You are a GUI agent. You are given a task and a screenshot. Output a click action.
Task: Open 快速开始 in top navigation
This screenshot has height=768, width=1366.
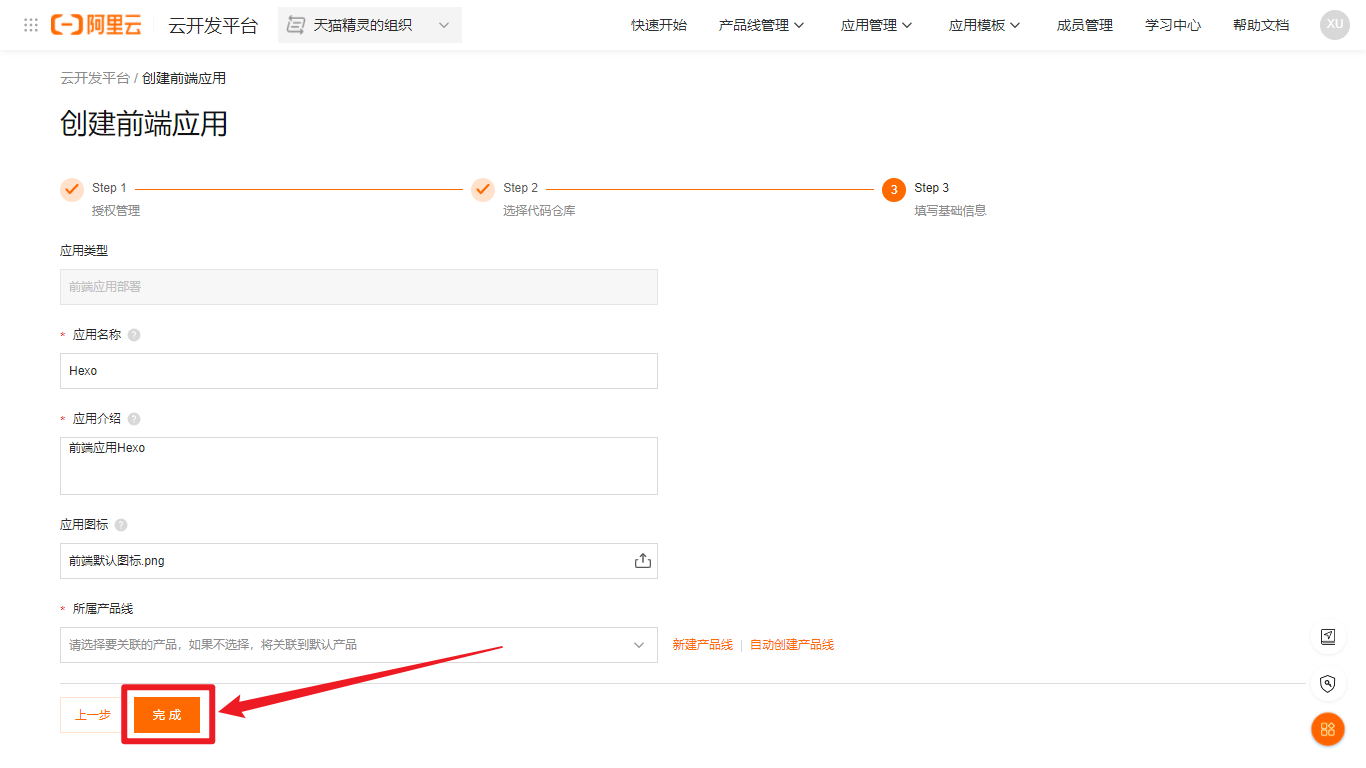659,25
